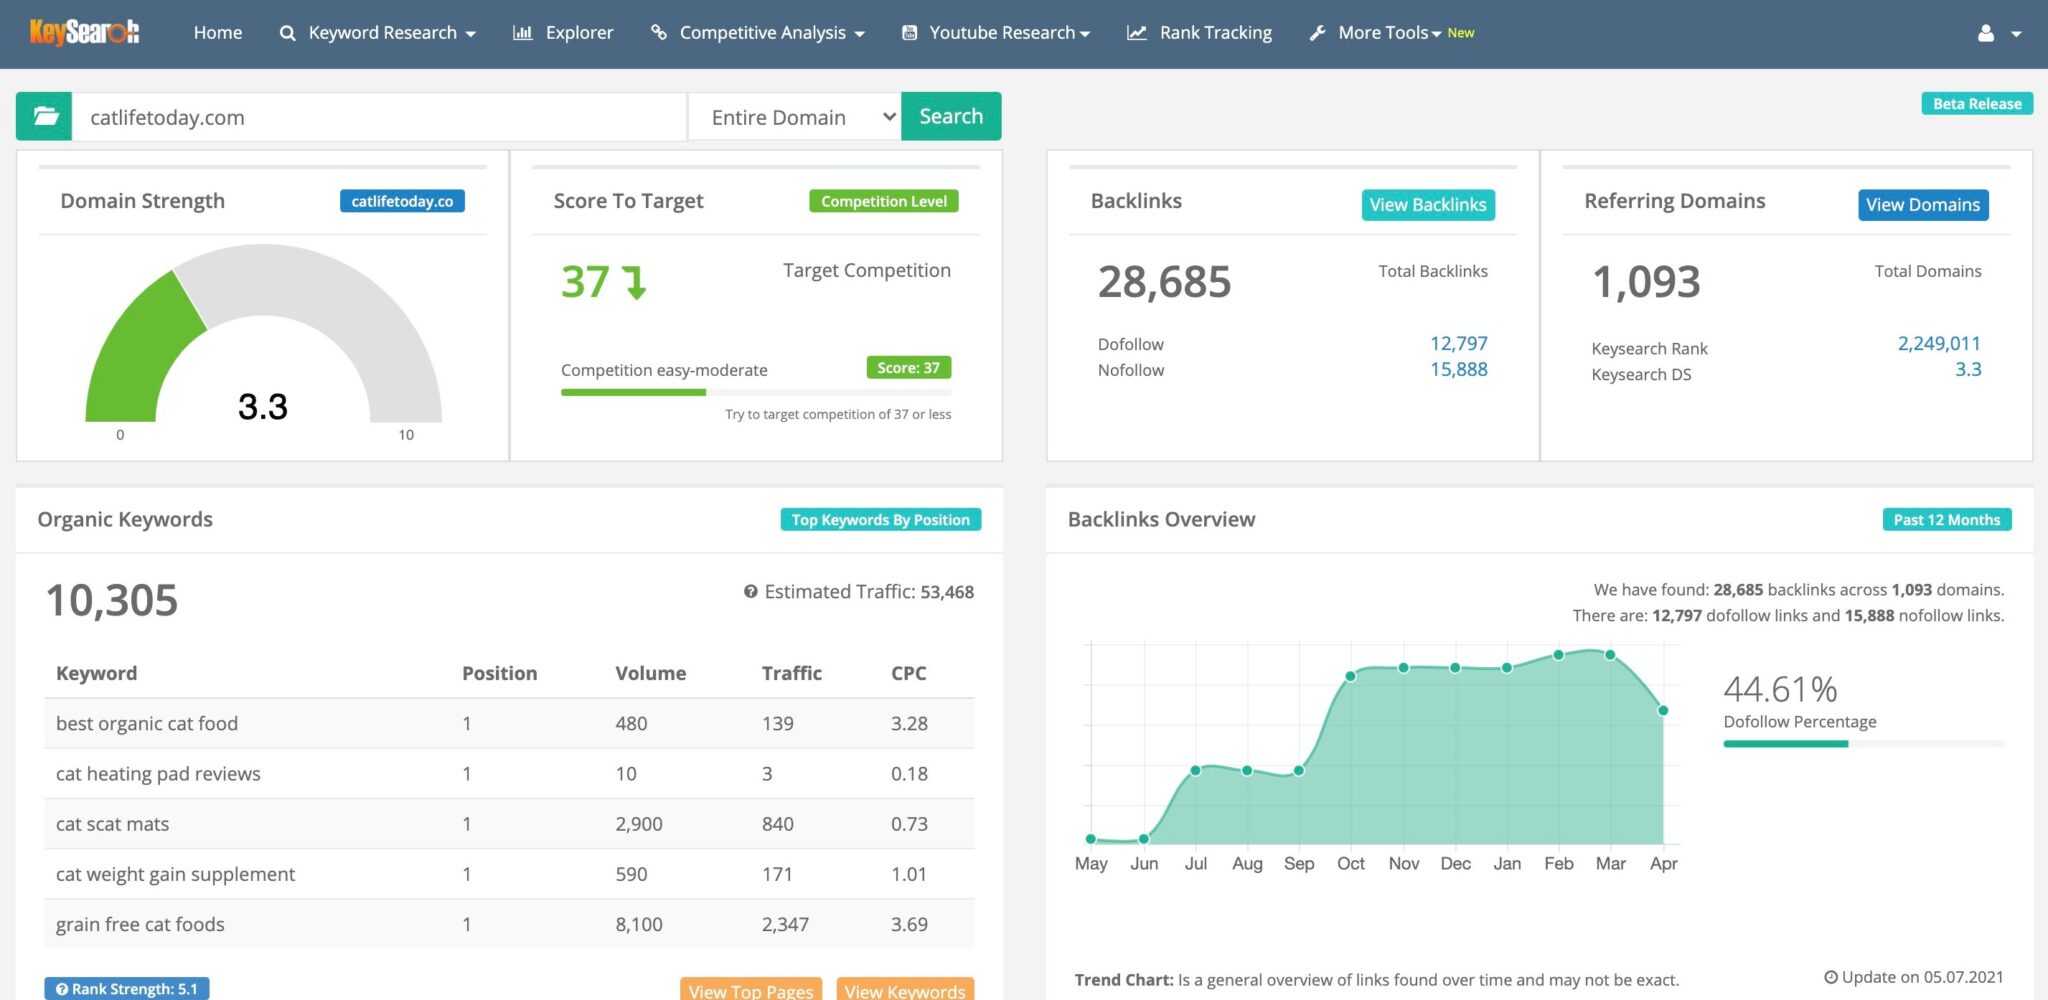Click the 44.61% dofollow value
This screenshot has width=2048, height=1000.
1780,689
